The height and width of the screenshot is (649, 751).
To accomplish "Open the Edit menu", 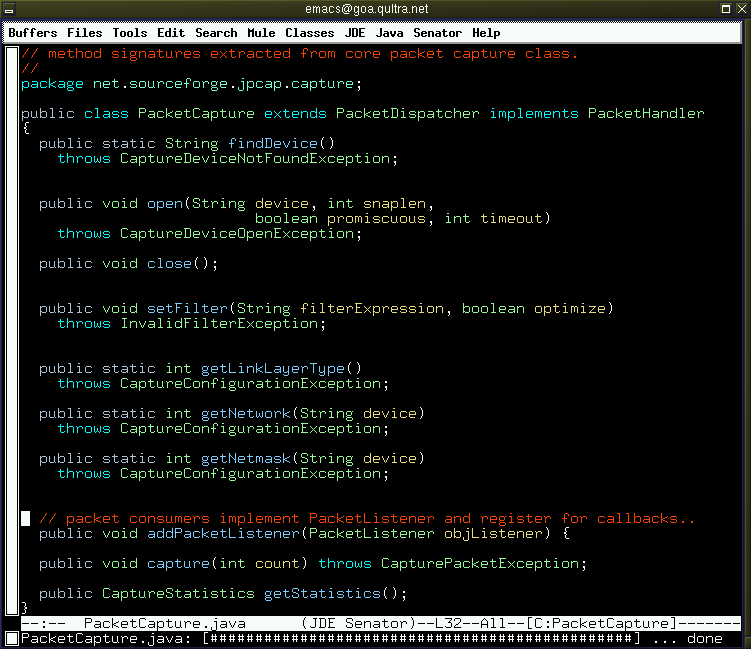I will (171, 33).
